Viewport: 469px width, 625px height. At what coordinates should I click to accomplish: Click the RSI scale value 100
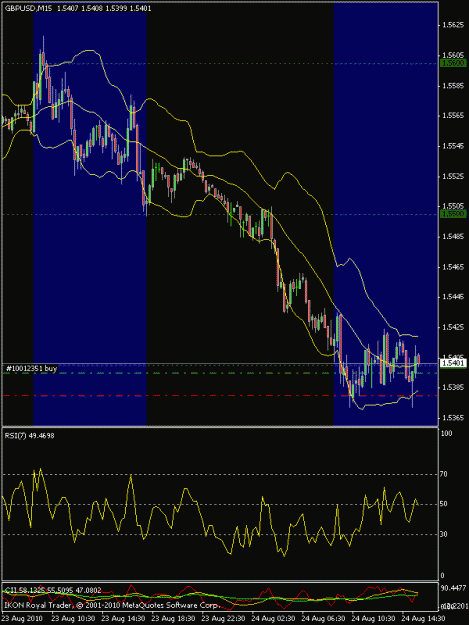point(447,433)
